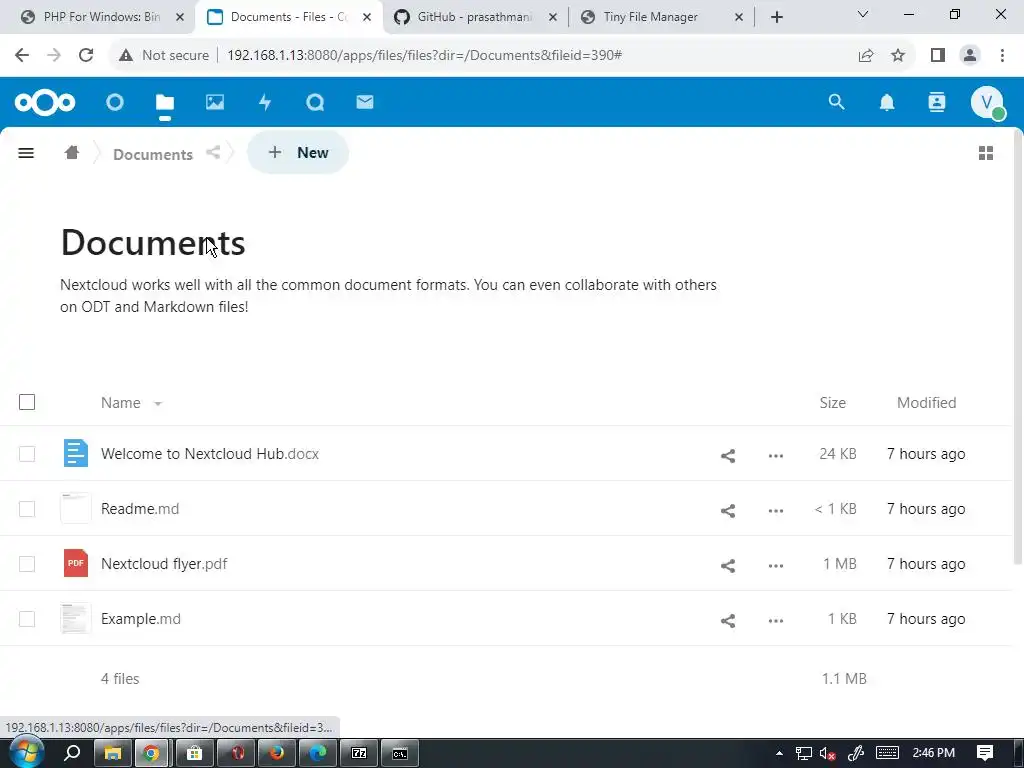The image size is (1024, 768).
Task: Click the share icon beside Documents breadcrumb
Action: [x=213, y=153]
